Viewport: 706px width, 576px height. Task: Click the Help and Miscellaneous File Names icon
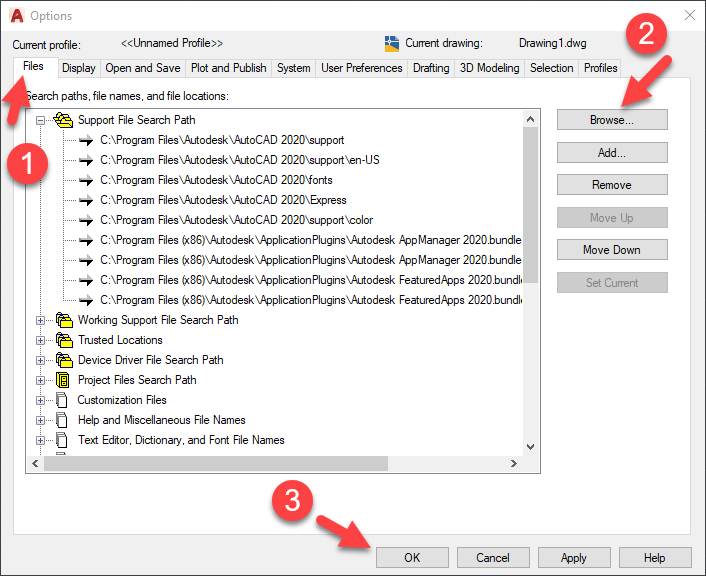click(62, 420)
